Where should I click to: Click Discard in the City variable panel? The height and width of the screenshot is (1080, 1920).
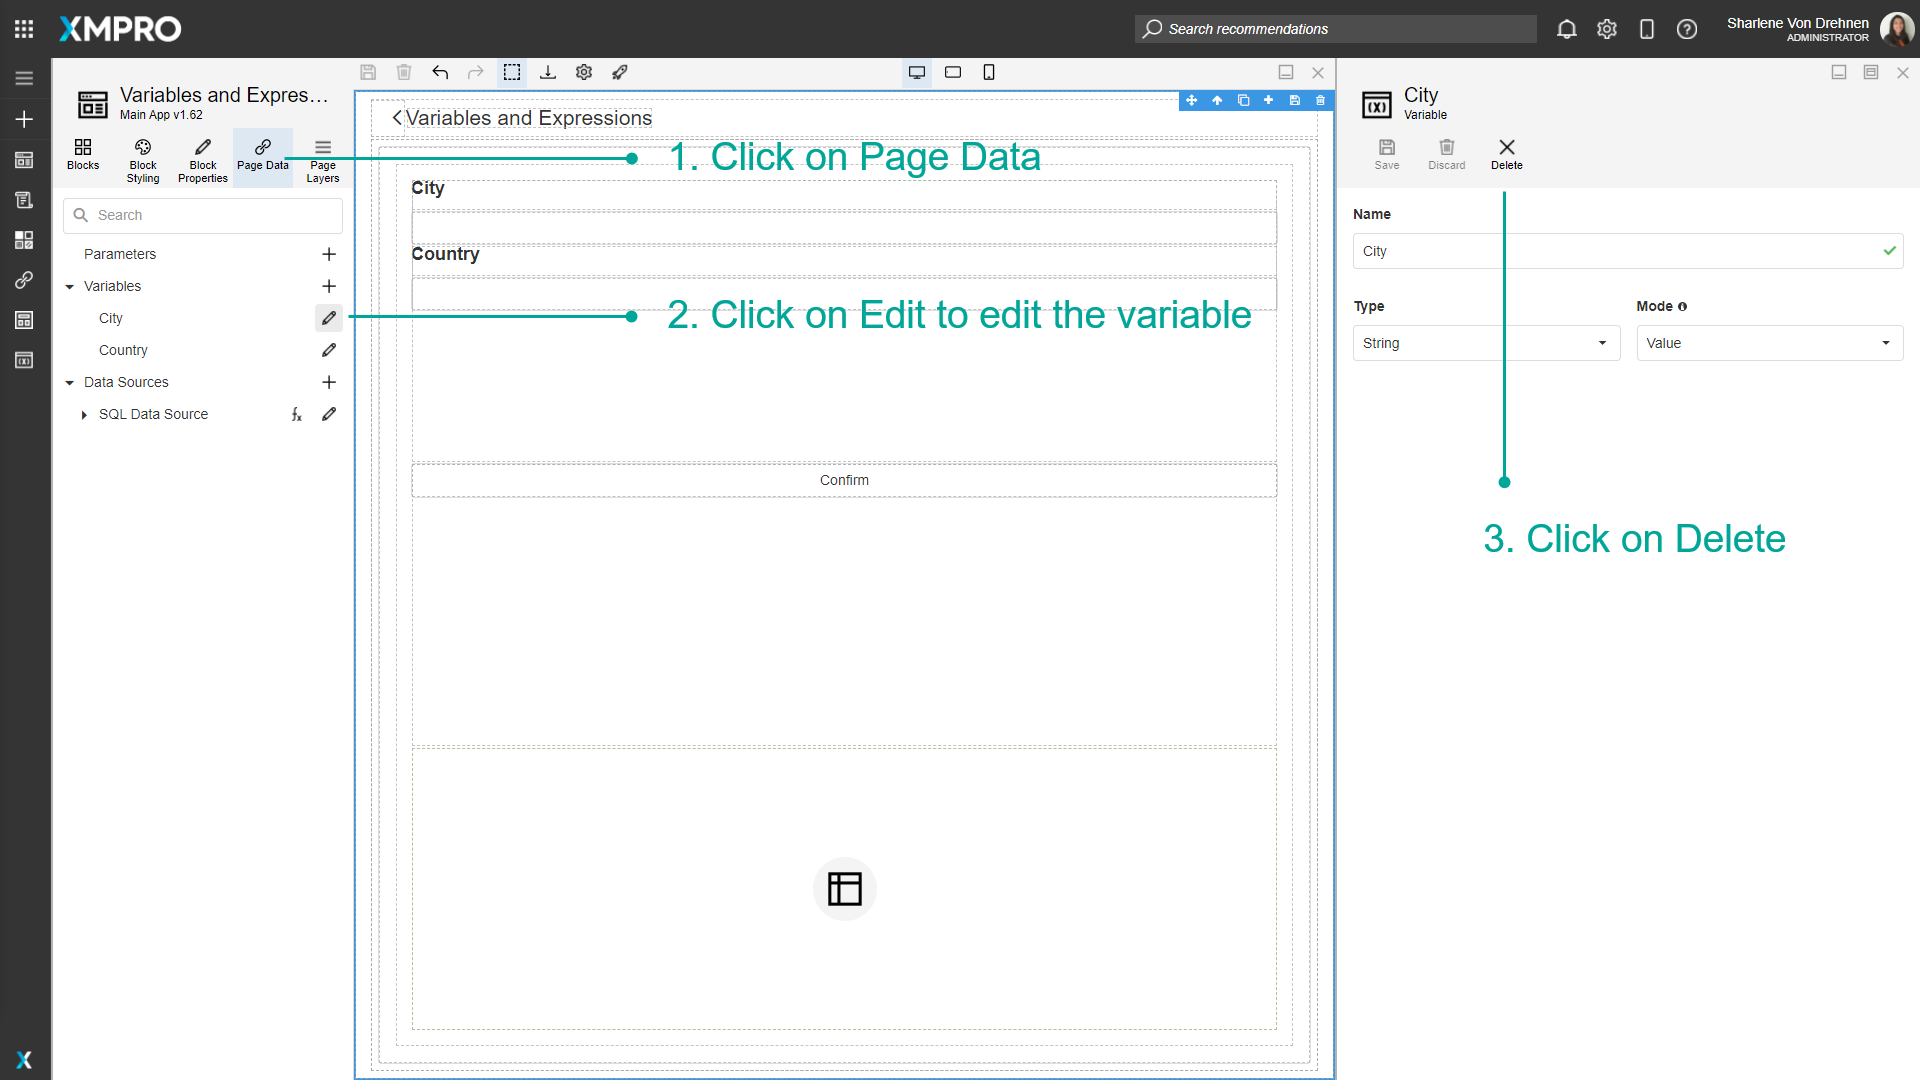click(1446, 153)
